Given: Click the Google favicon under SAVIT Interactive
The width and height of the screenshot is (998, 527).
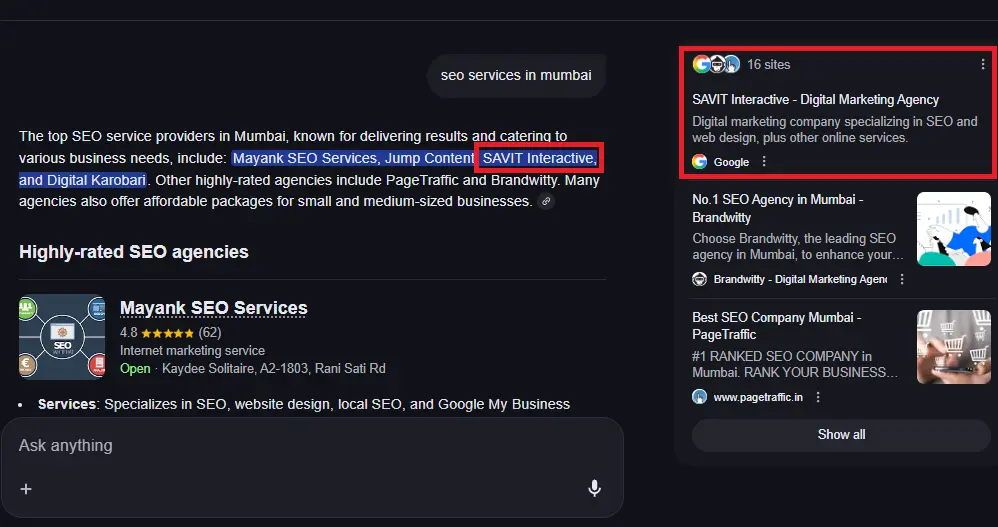Looking at the screenshot, I should click(699, 162).
